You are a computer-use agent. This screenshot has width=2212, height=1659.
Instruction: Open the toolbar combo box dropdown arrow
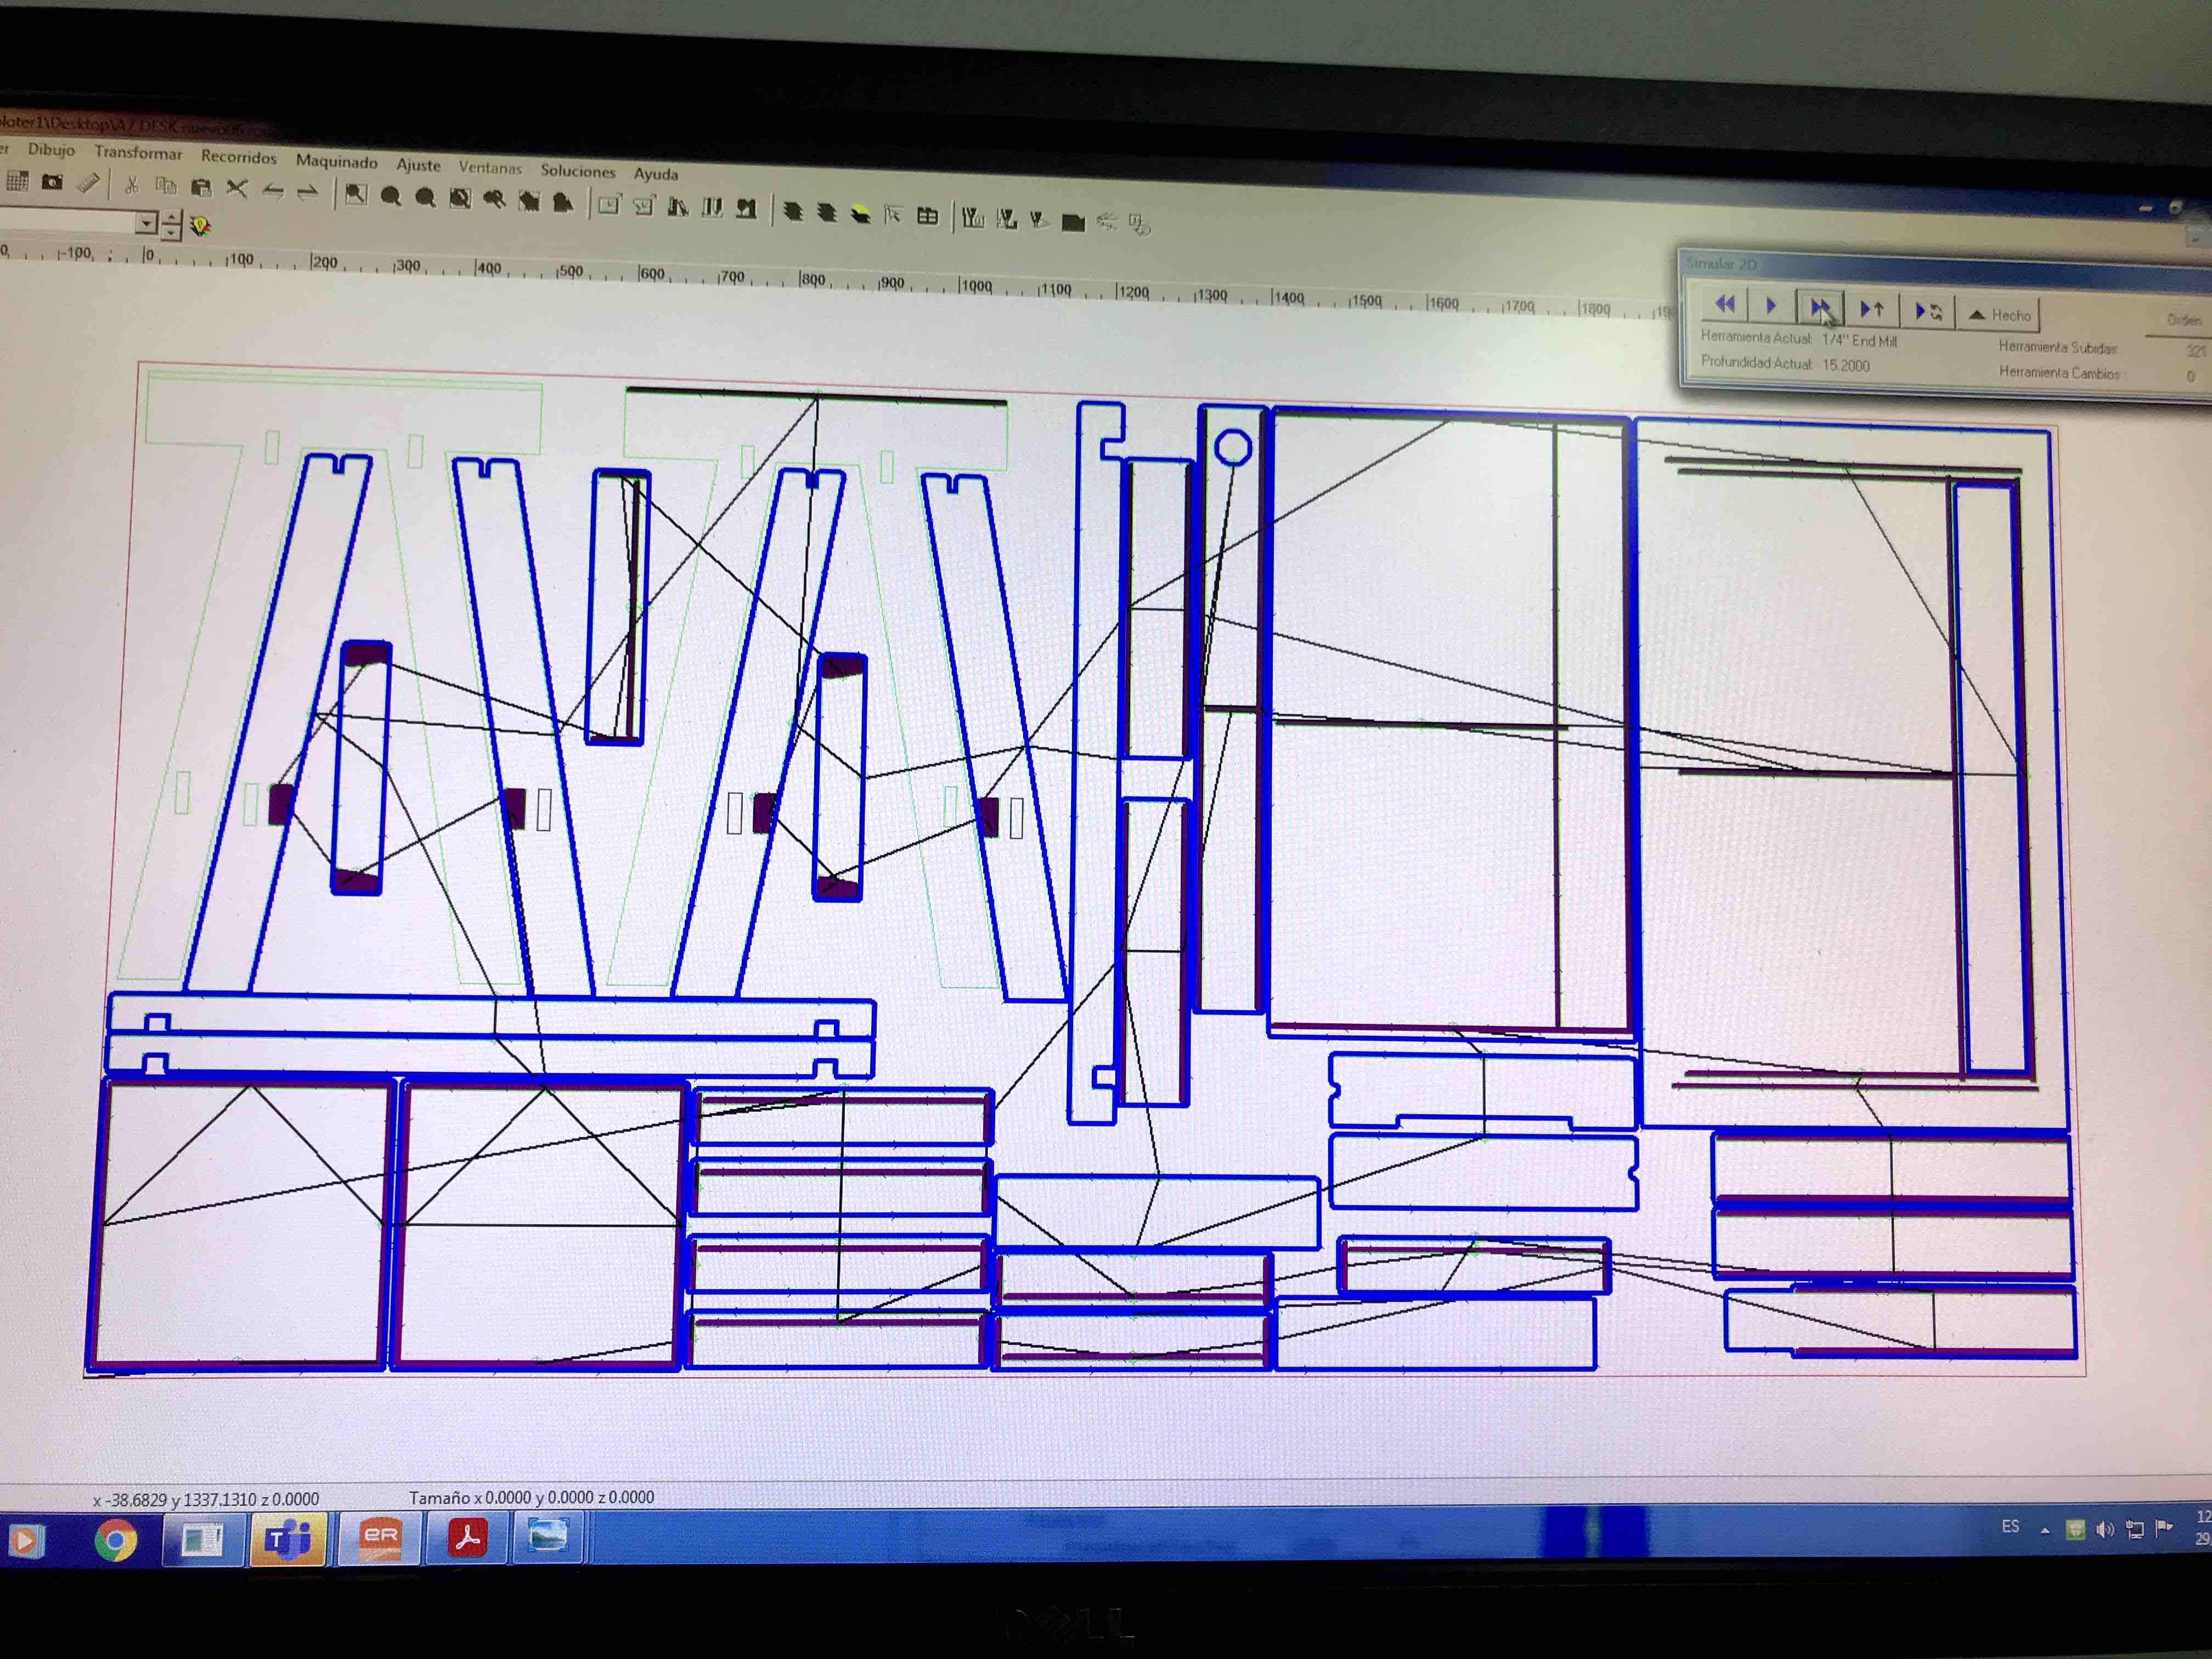pos(147,222)
